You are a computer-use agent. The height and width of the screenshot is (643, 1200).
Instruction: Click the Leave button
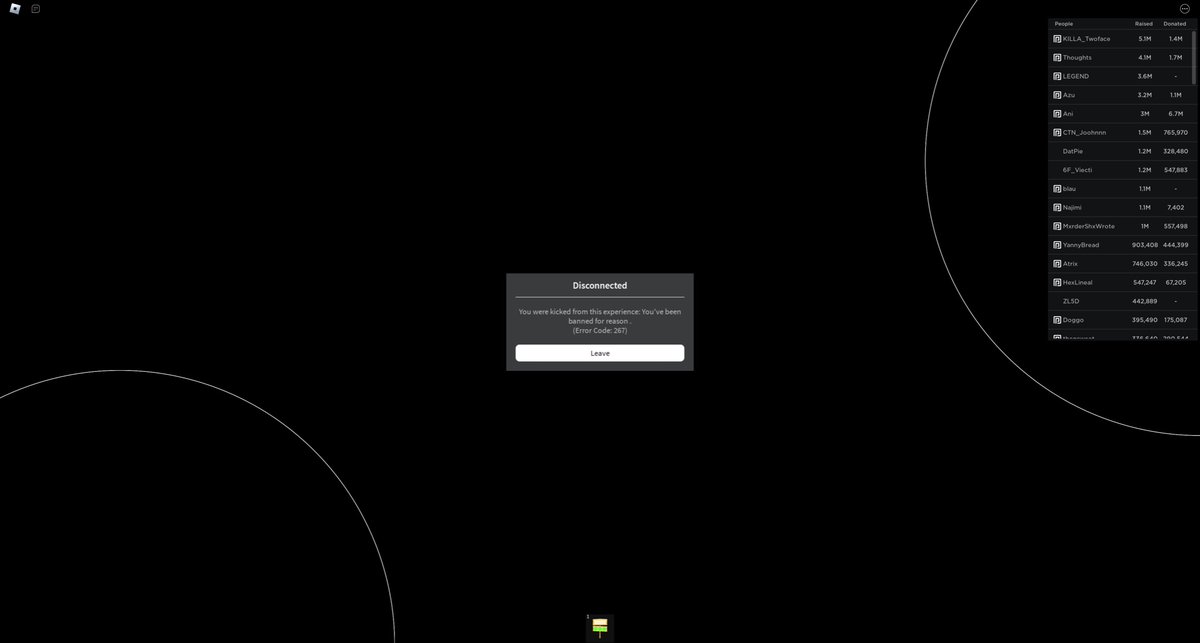[x=600, y=353]
